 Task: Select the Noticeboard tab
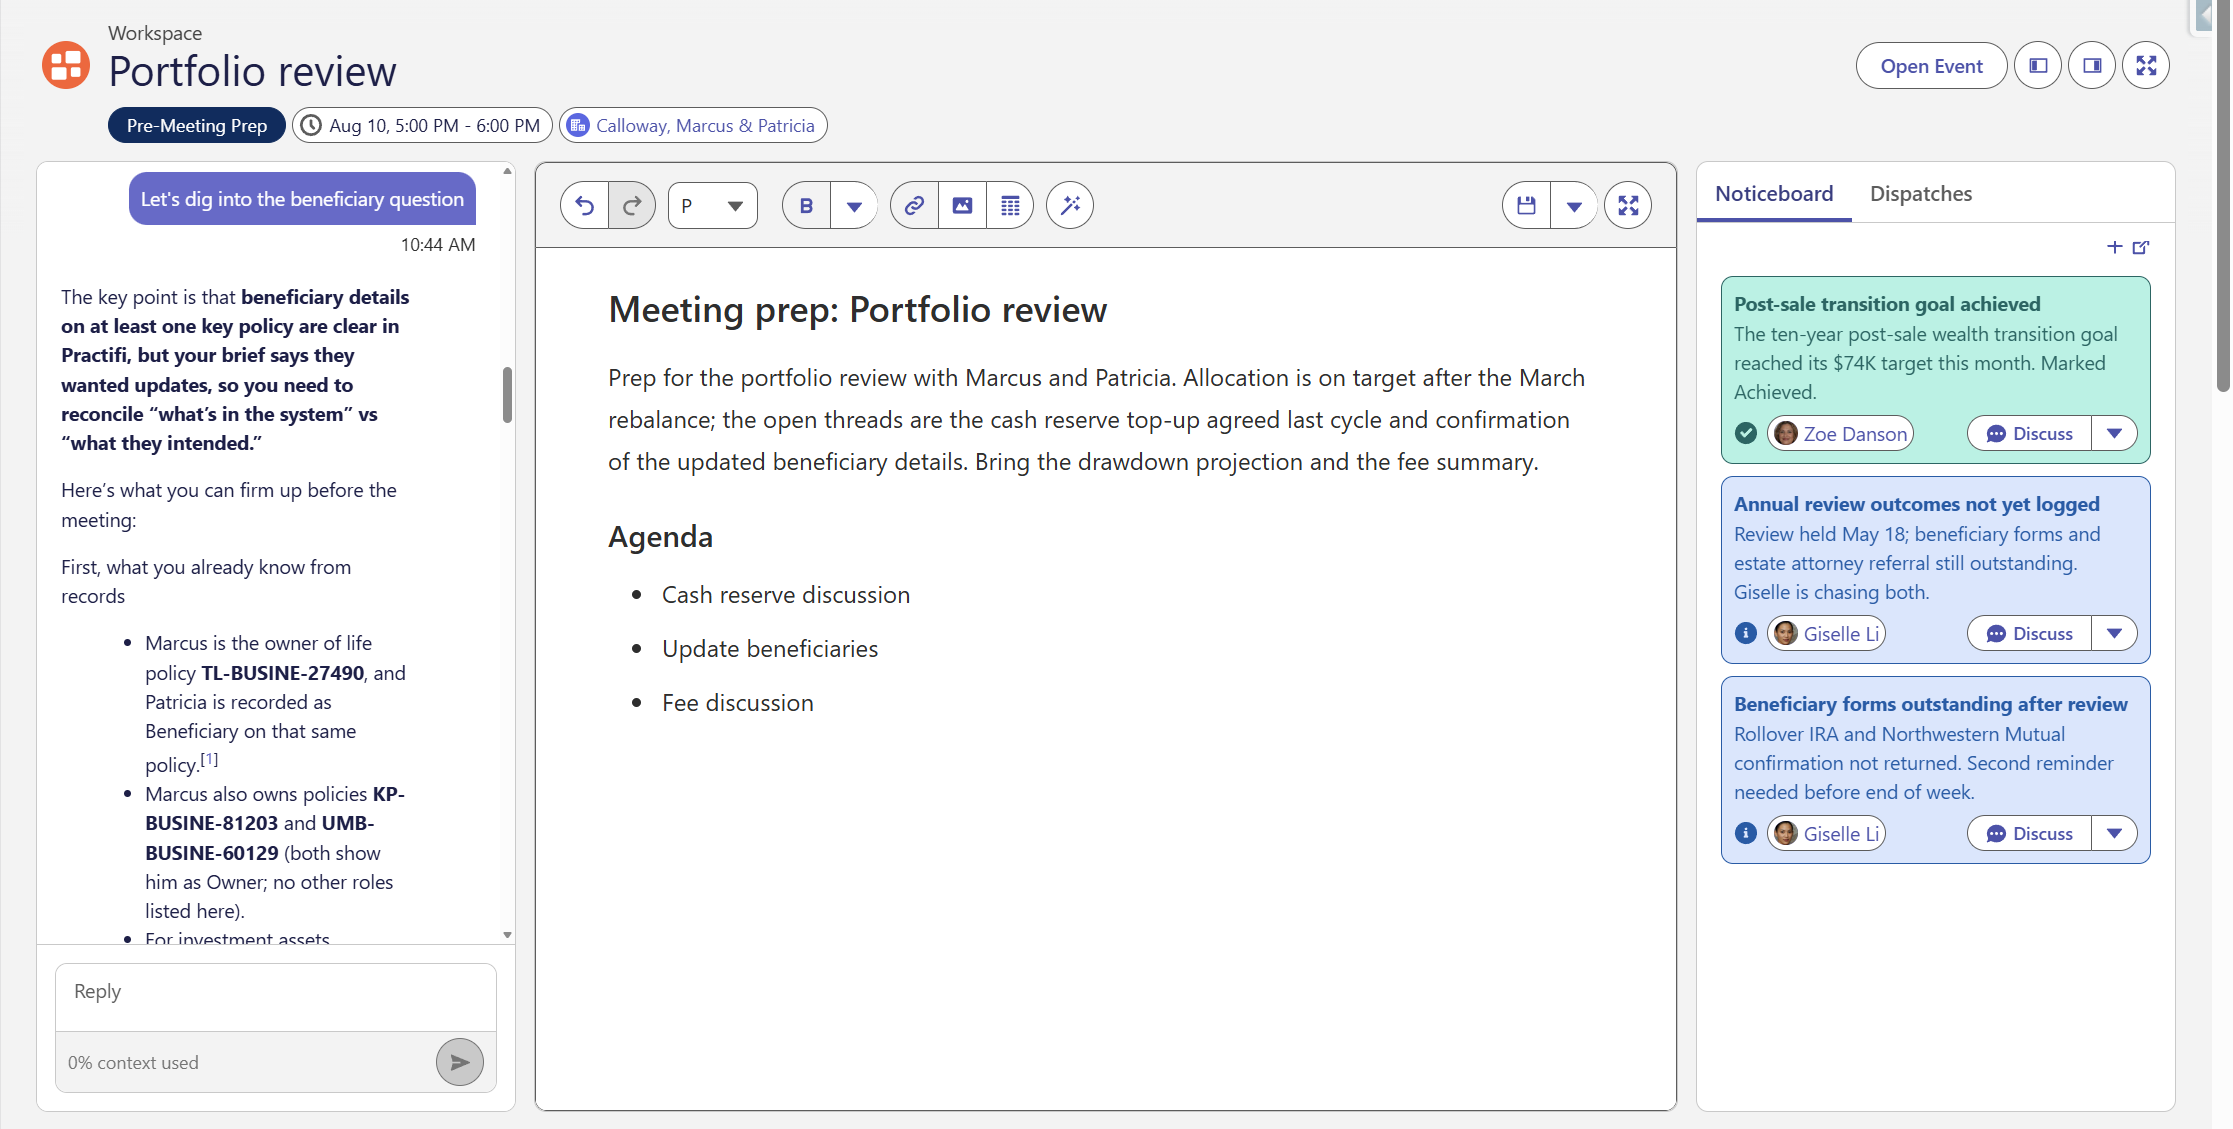[x=1774, y=194]
